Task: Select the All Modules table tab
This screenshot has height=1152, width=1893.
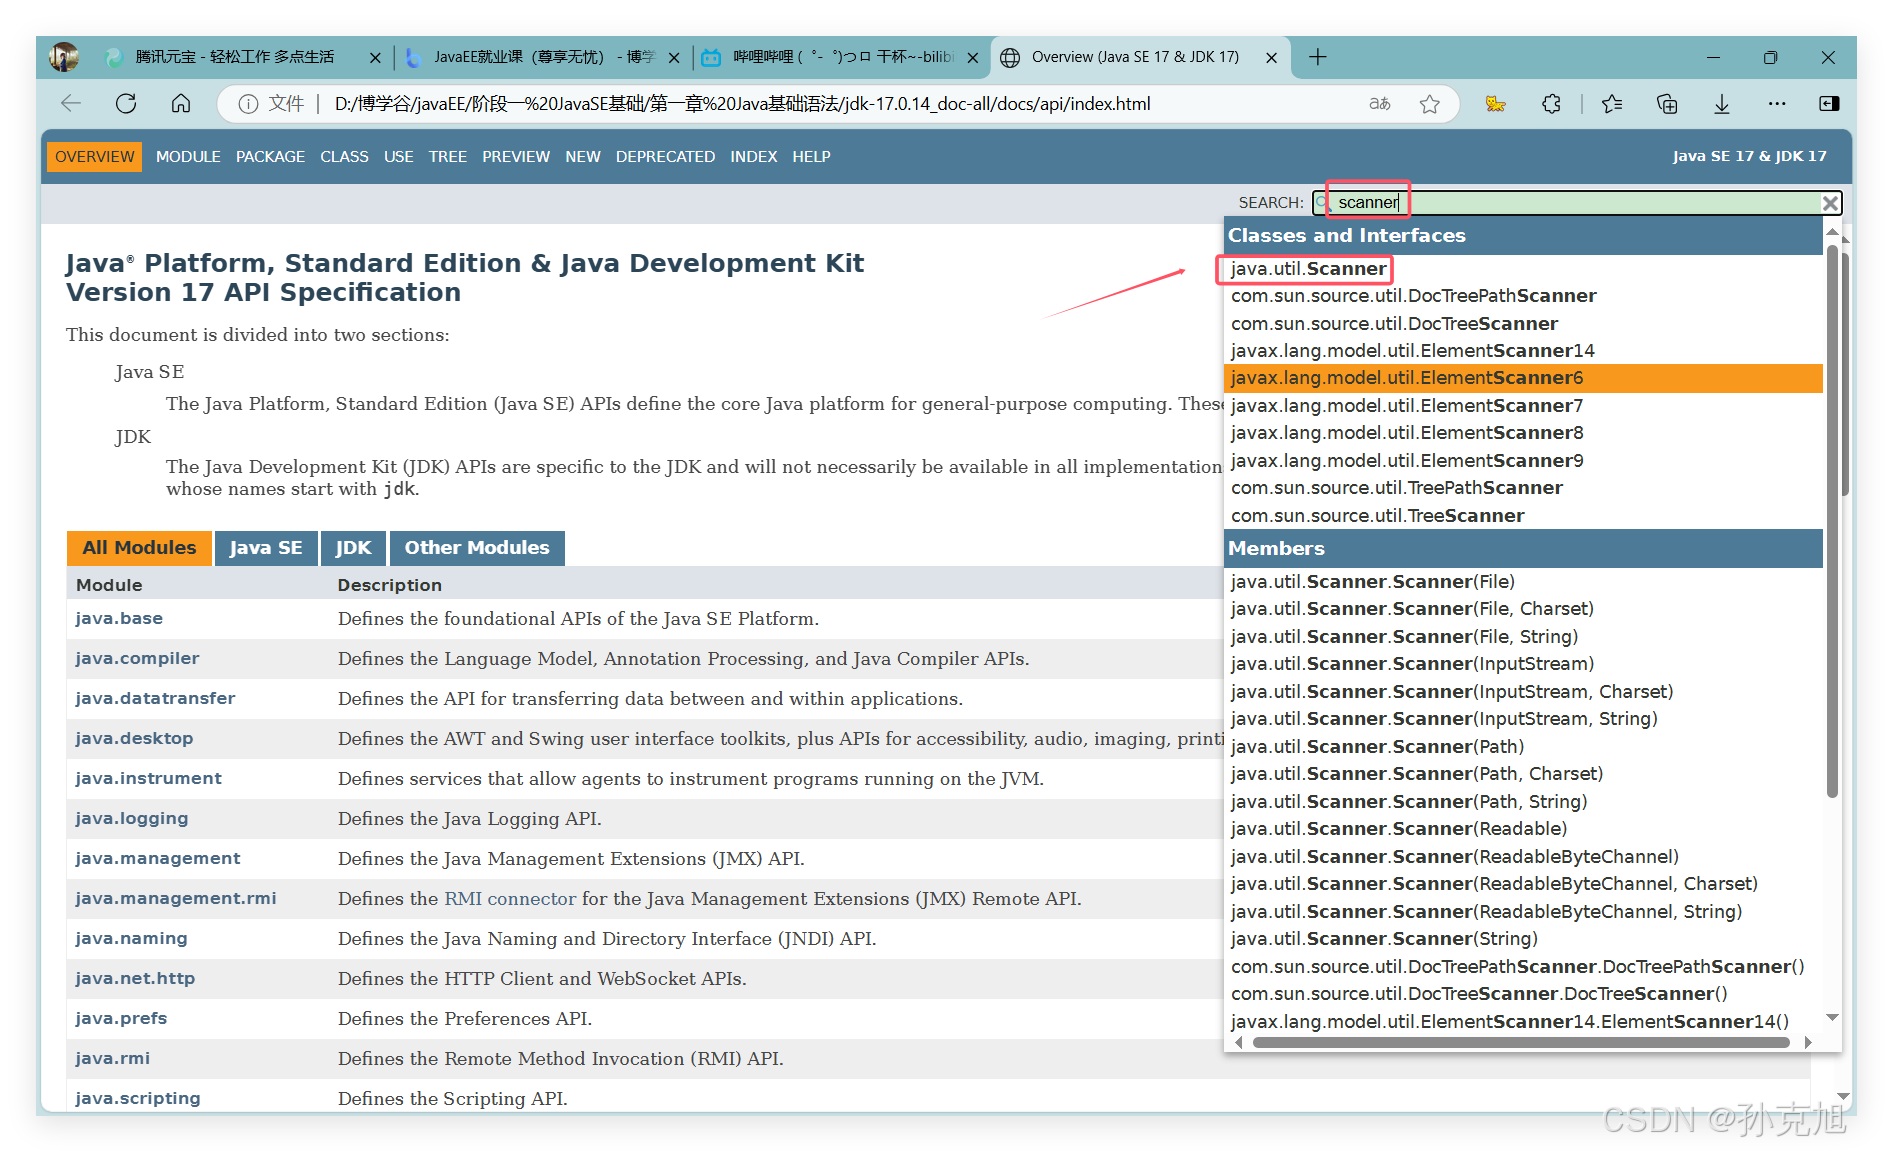Action: (139, 548)
